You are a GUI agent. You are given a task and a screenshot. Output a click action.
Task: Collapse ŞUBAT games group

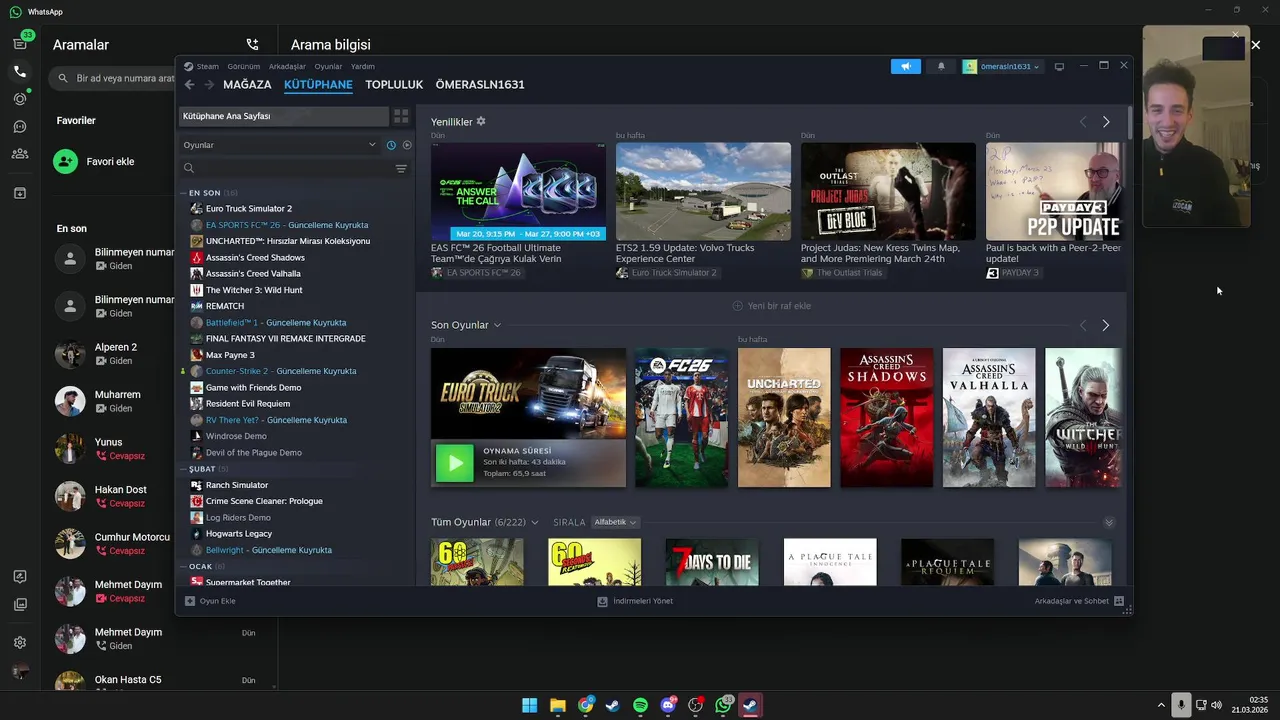click(184, 469)
